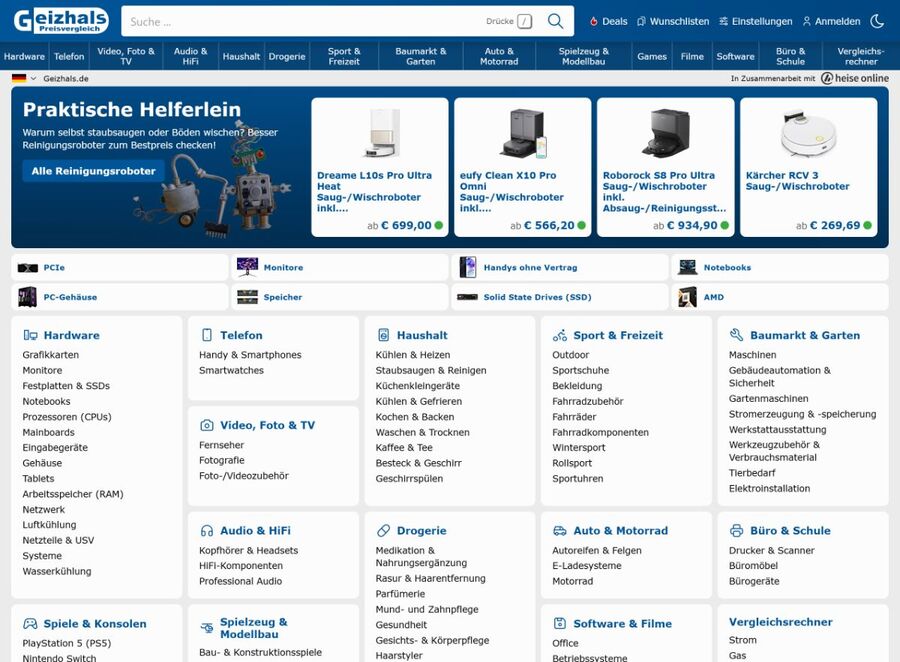This screenshot has width=900, height=662.
Task: Select Hardware in the navigation bar
Action: (24, 56)
